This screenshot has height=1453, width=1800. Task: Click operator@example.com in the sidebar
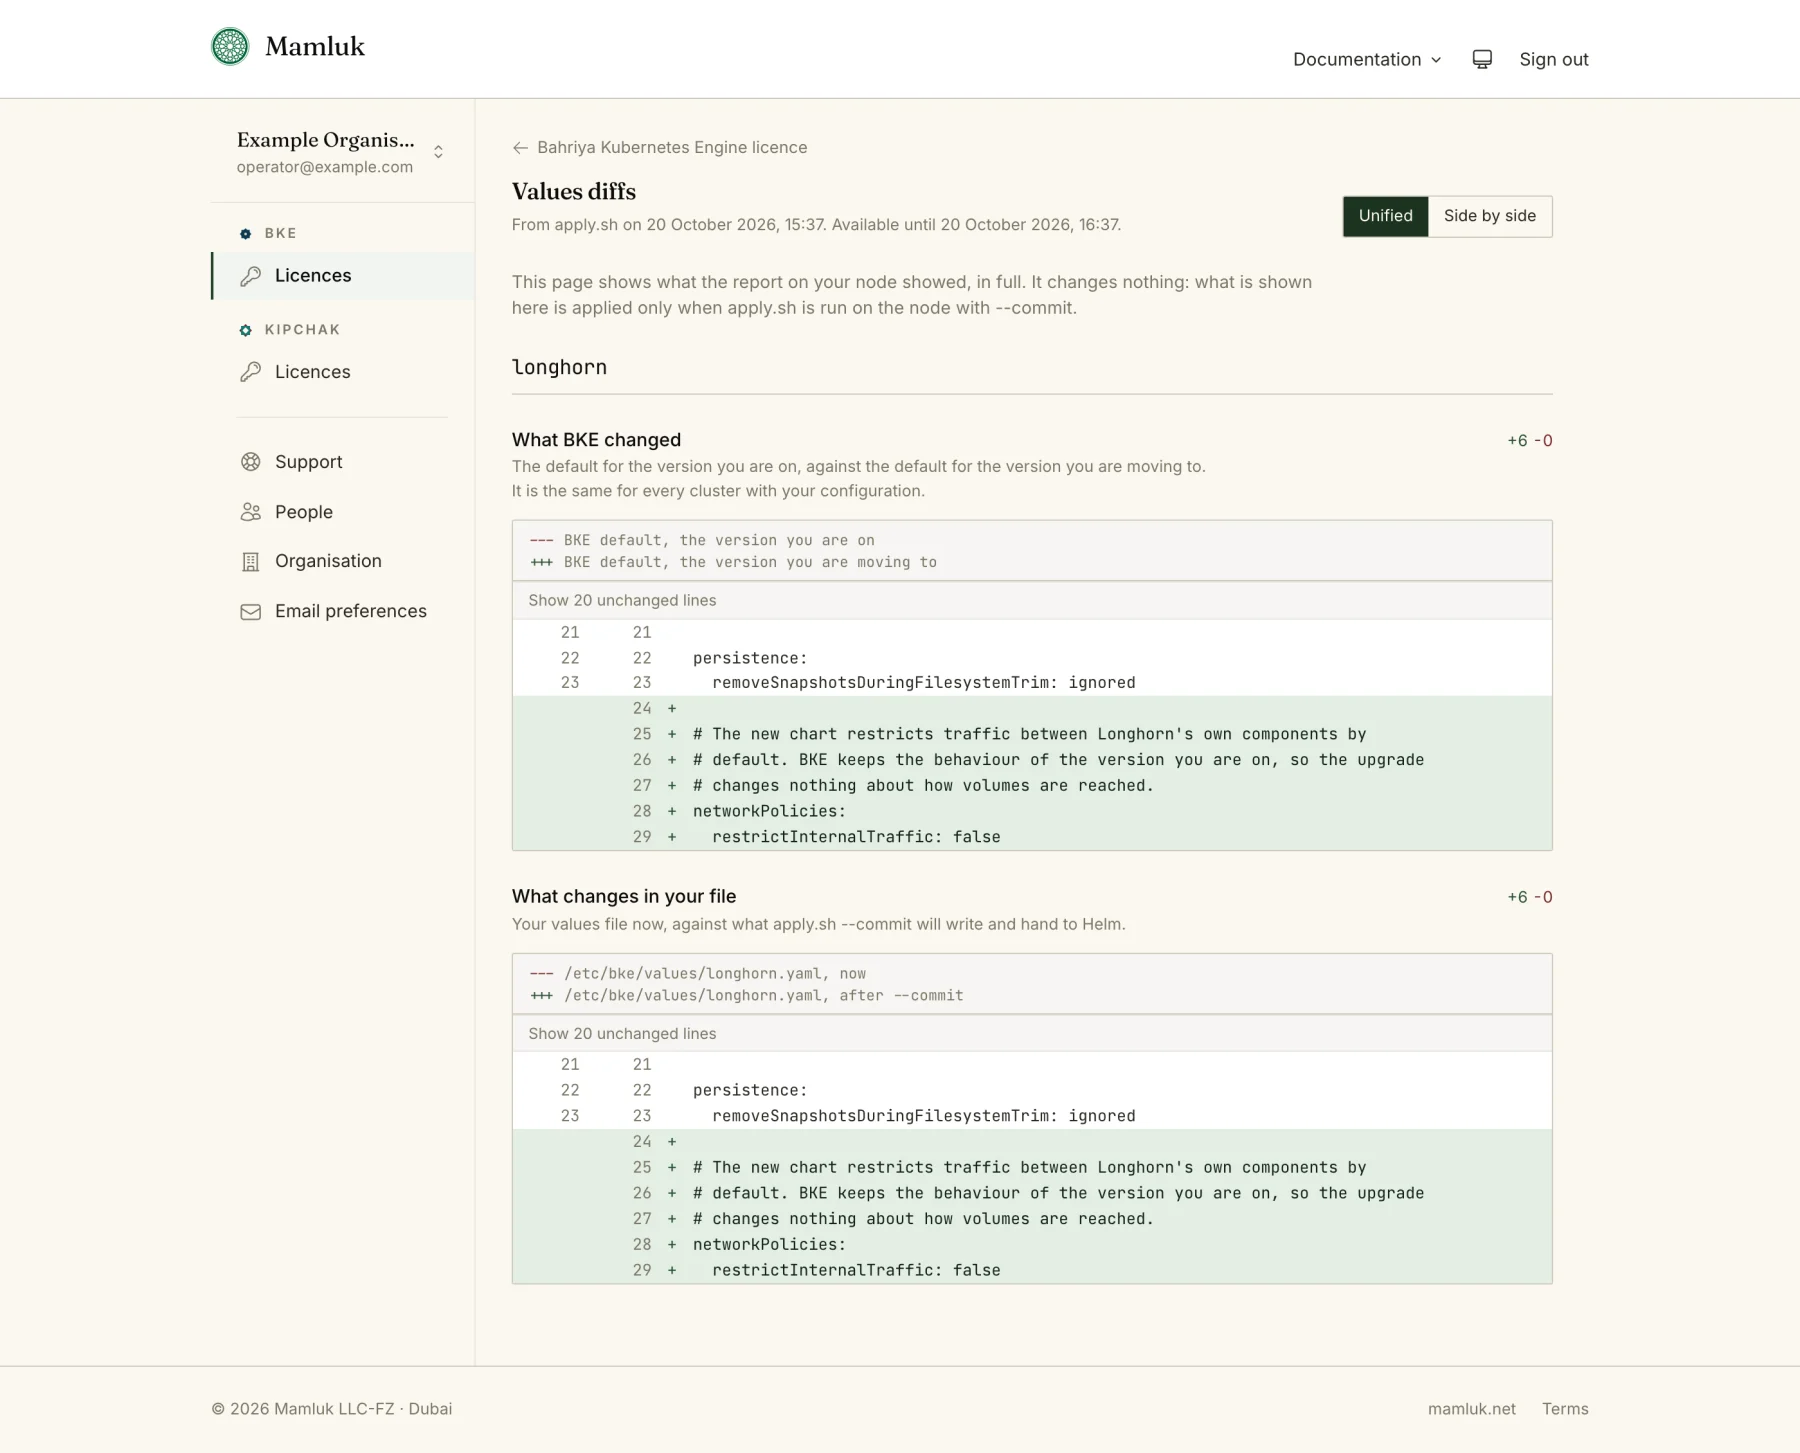[x=325, y=167]
